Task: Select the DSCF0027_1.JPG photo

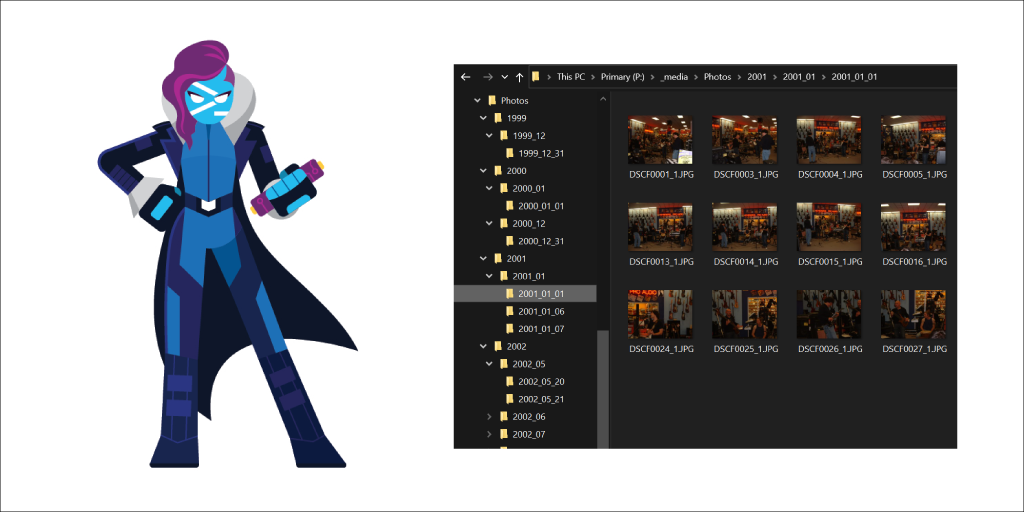Action: click(x=912, y=314)
